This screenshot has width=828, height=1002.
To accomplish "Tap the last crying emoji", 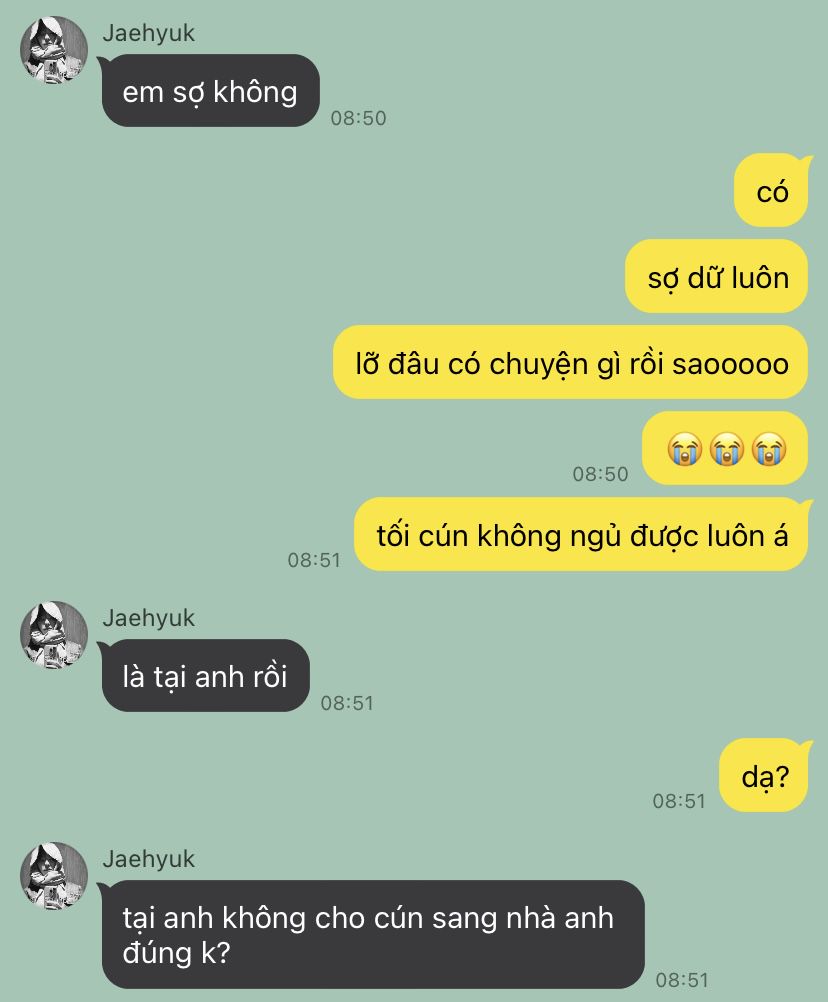I will 769,449.
